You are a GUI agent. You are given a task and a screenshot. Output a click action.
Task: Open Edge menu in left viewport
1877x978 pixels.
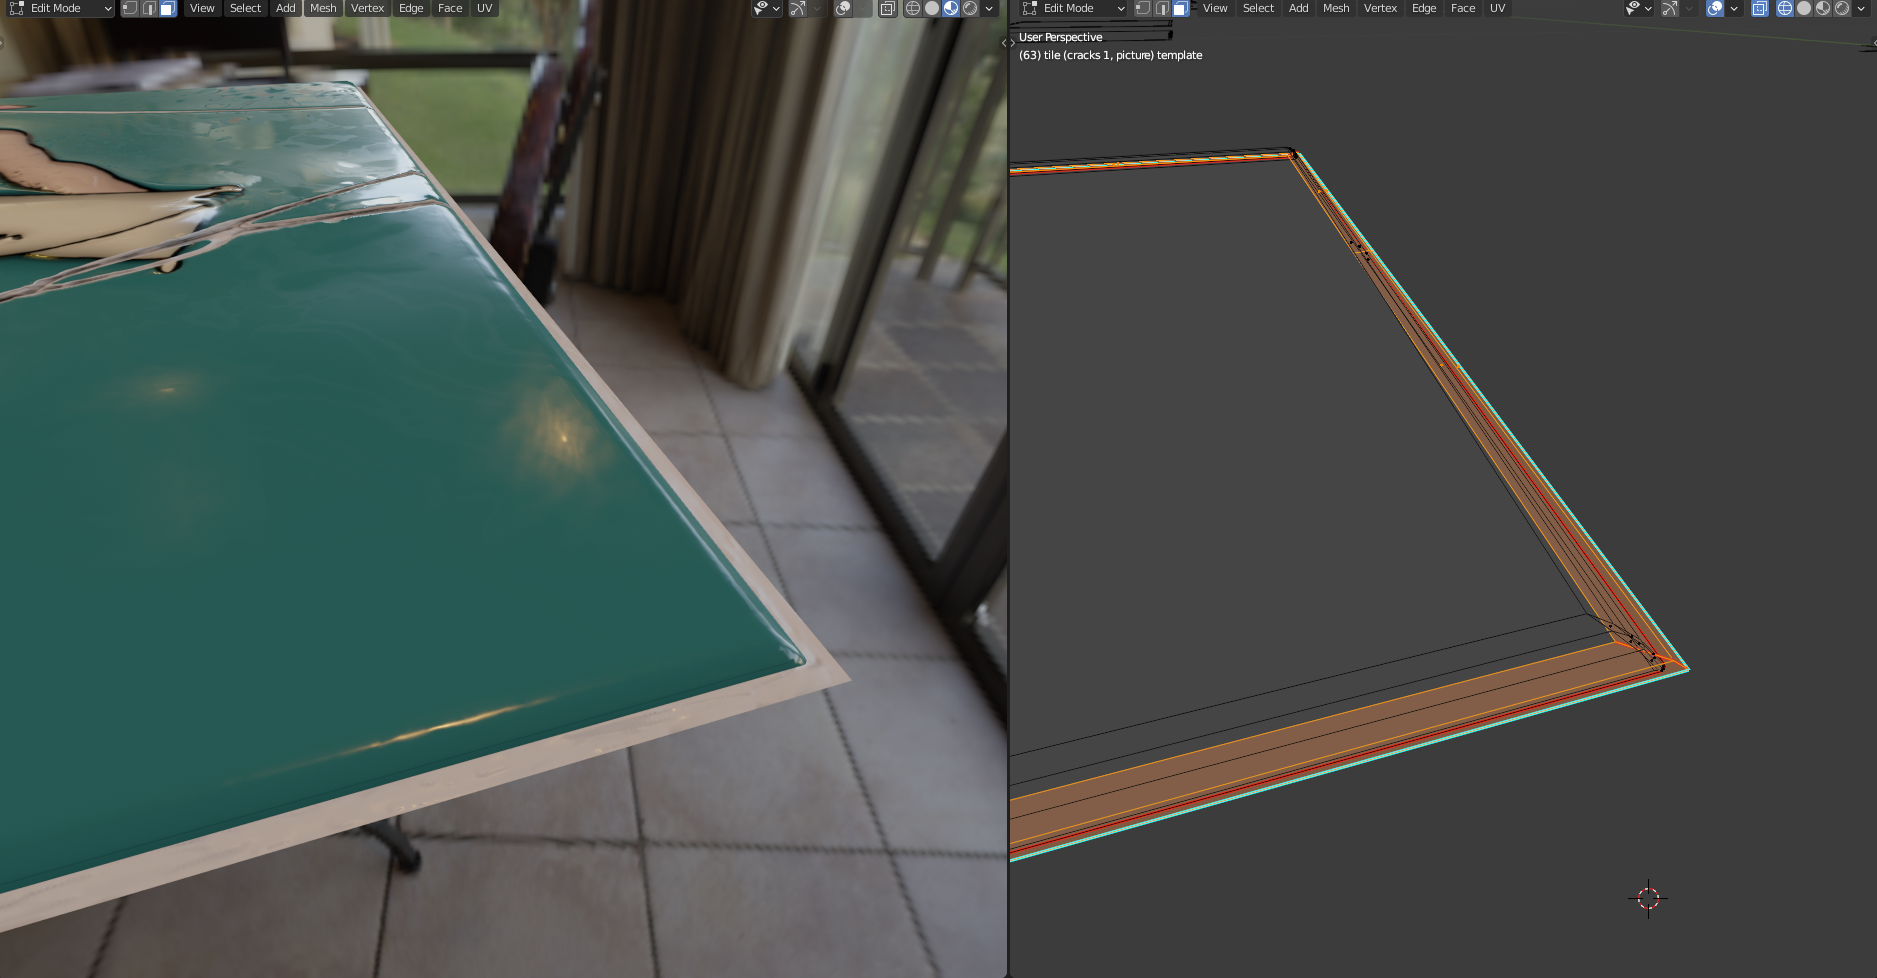pos(411,8)
